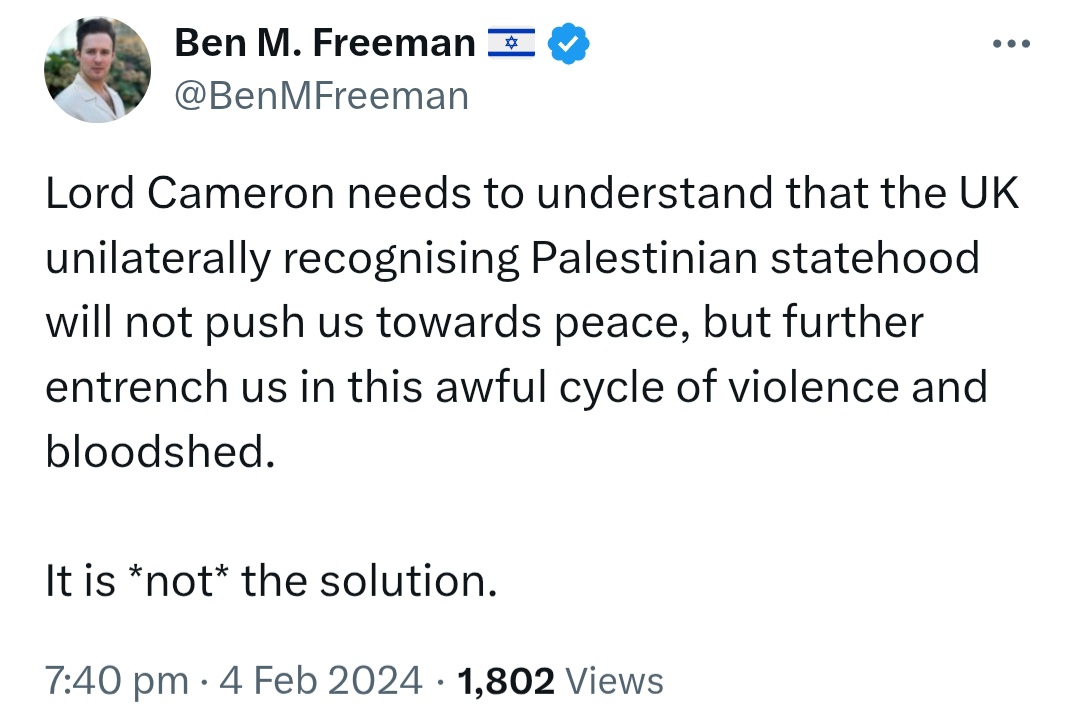This screenshot has height=723, width=1080.
Task: Select the "It is *not* the solution." line
Action: point(271,580)
